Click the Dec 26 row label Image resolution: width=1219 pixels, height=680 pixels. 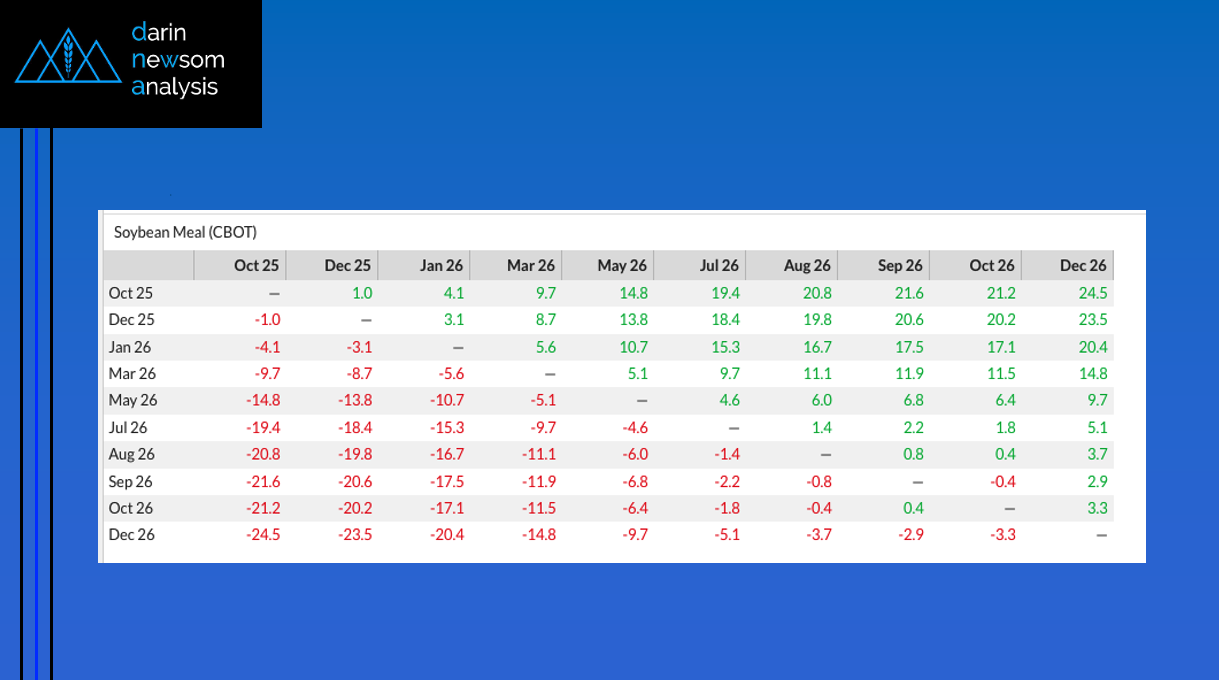point(131,535)
